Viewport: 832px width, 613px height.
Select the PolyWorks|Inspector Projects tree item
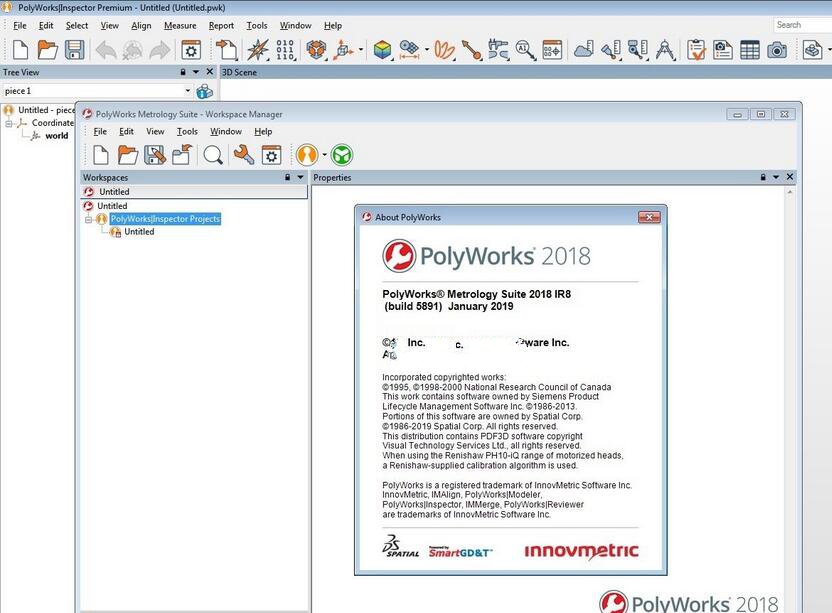pos(165,219)
